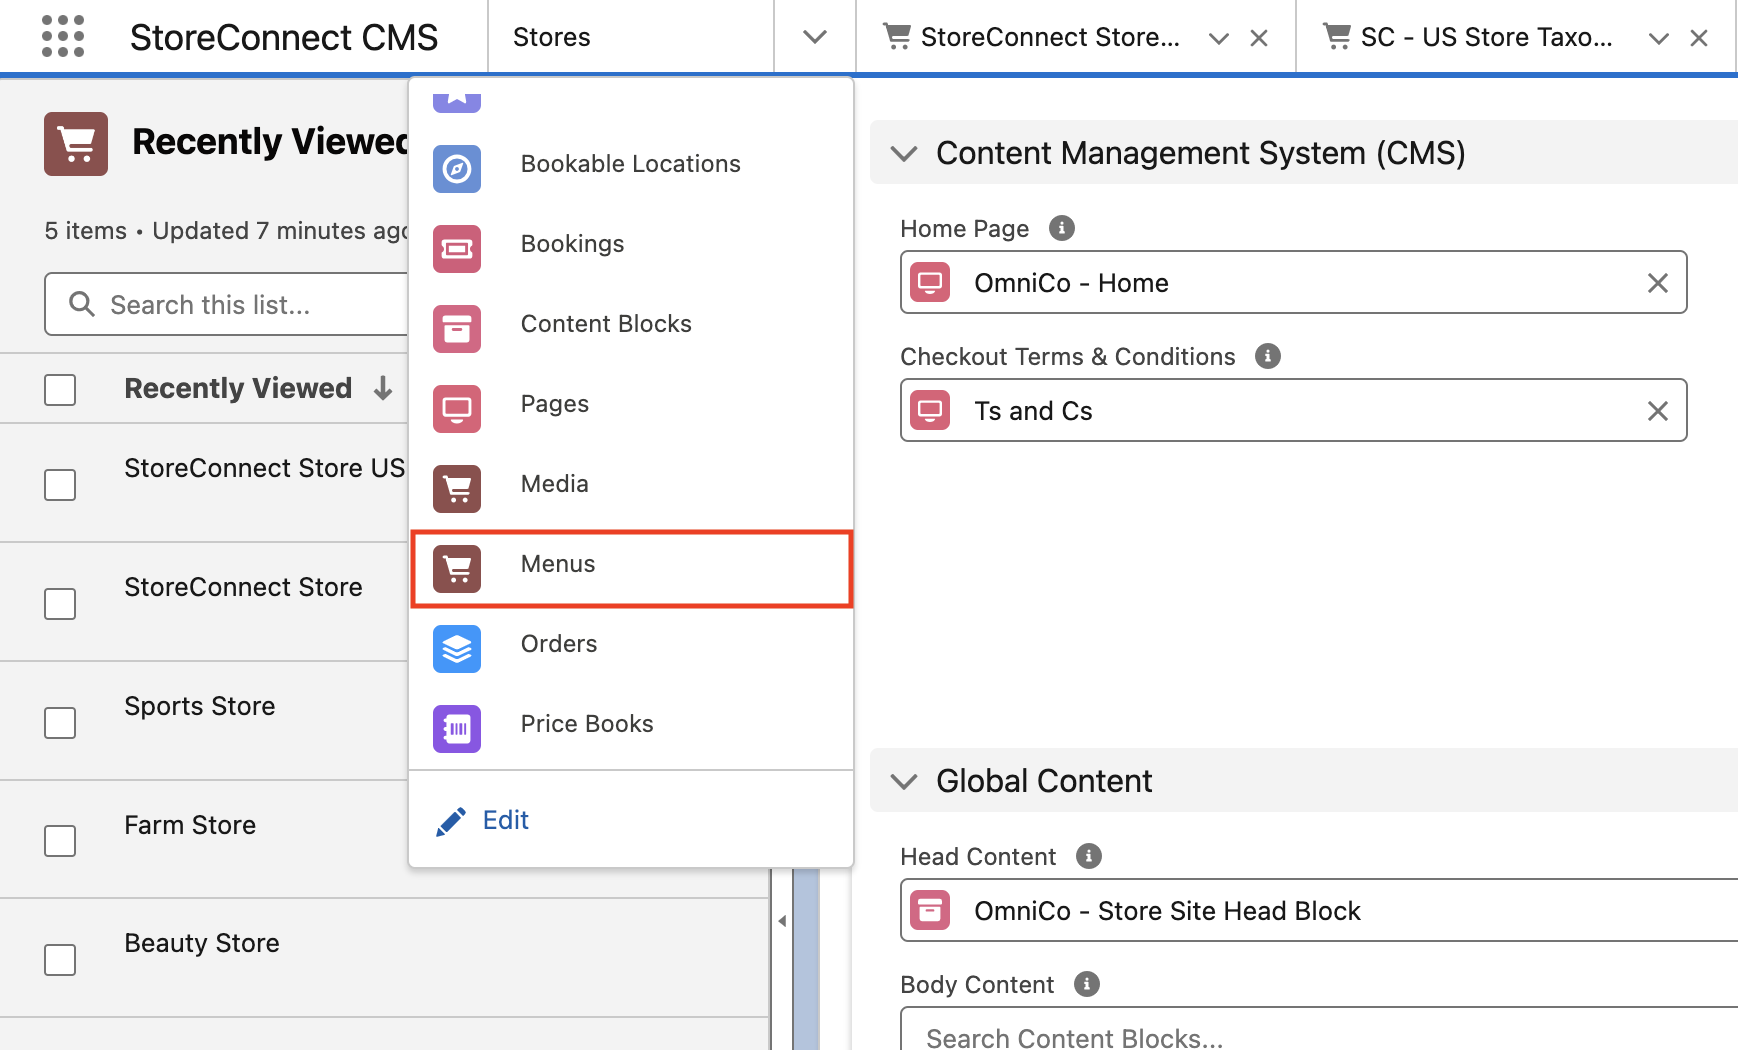1738x1050 pixels.
Task: Check the Farm Store row
Action: pyautogui.click(x=60, y=841)
